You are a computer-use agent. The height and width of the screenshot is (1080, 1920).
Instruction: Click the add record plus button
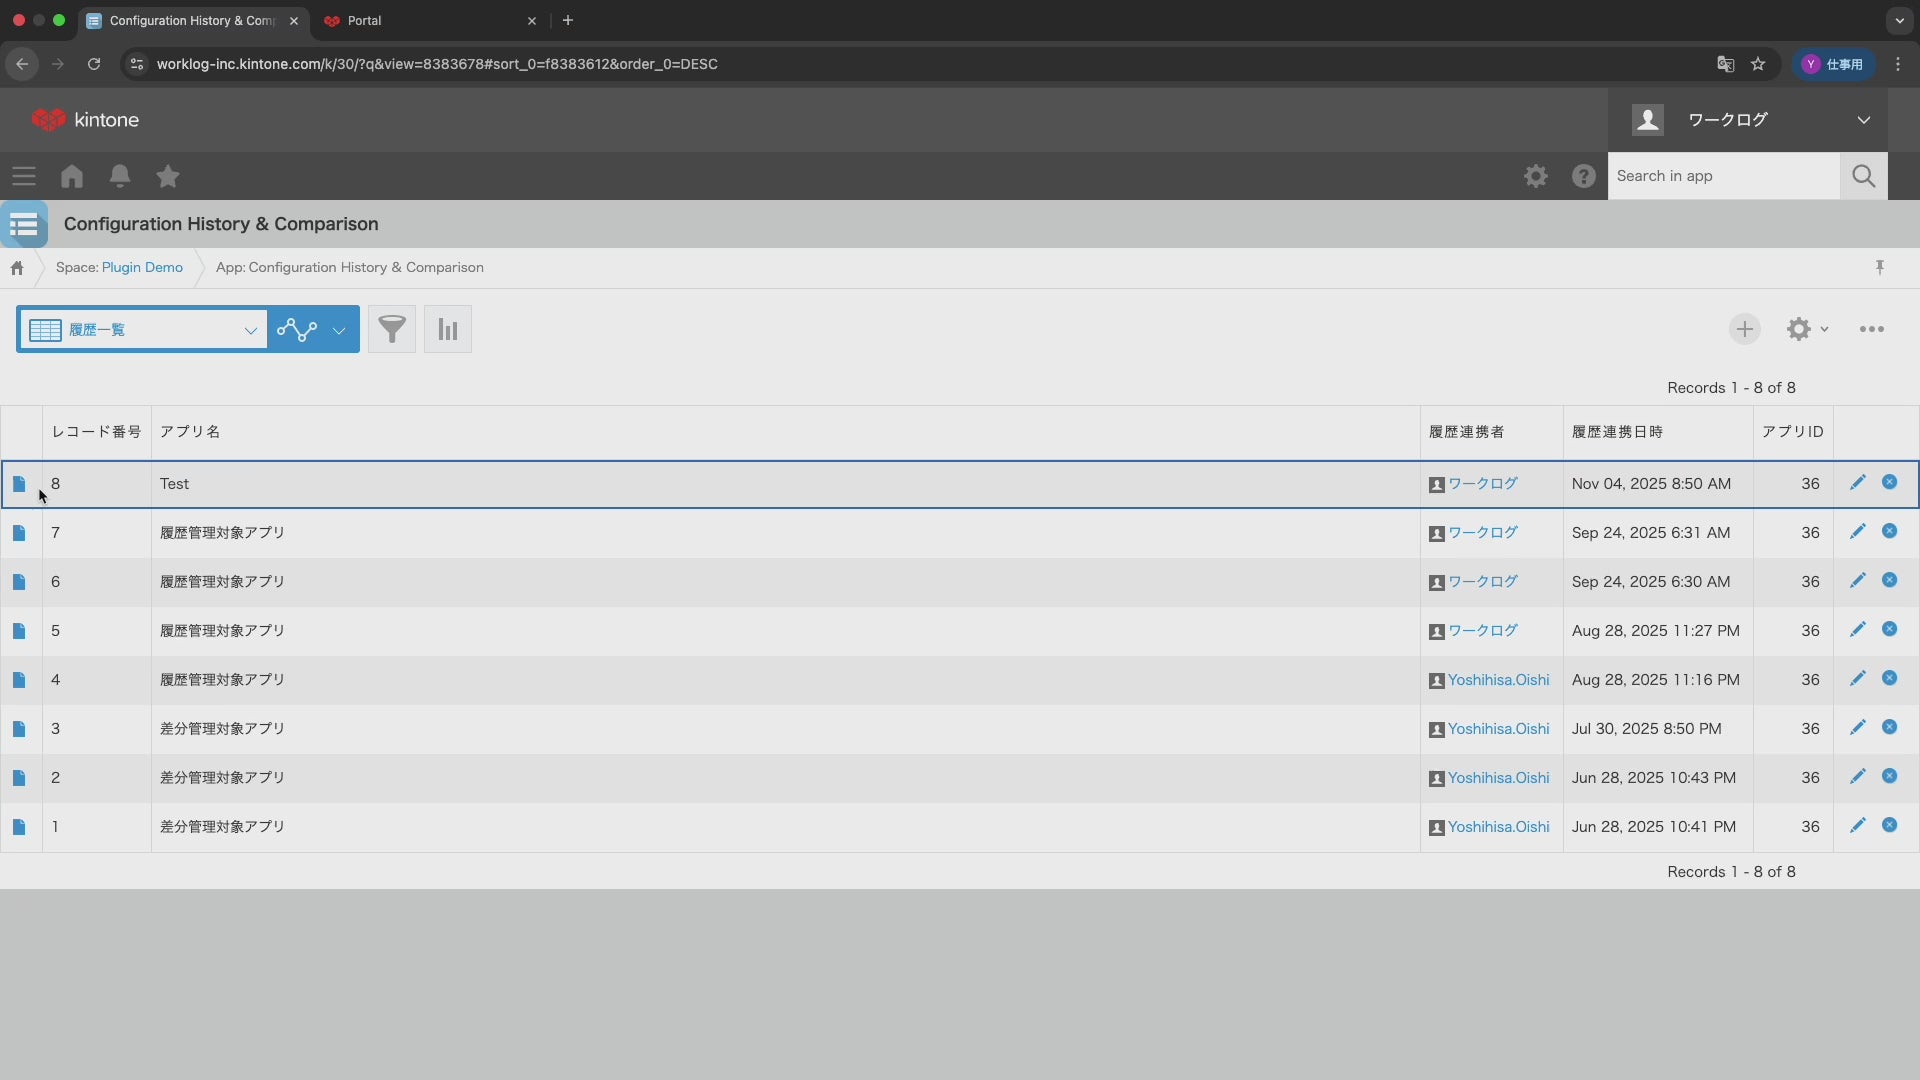point(1744,329)
